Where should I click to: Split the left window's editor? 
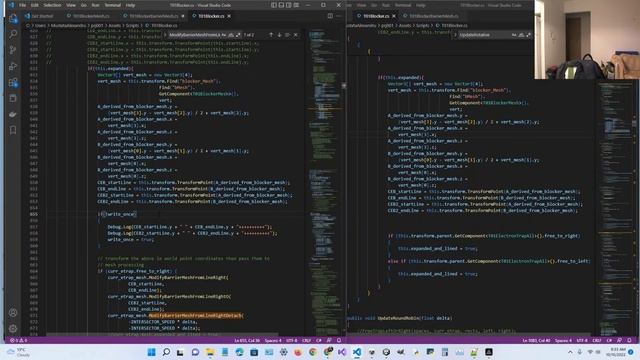click(x=330, y=16)
